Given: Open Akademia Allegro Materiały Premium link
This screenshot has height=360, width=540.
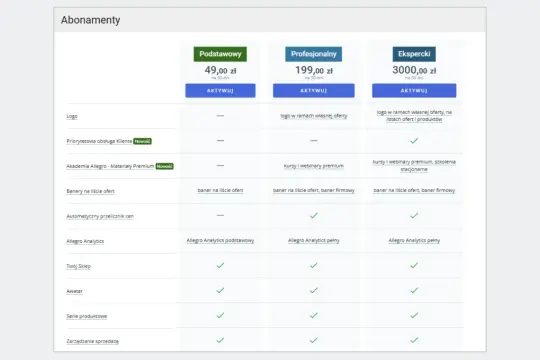Looking at the screenshot, I should tap(110, 166).
